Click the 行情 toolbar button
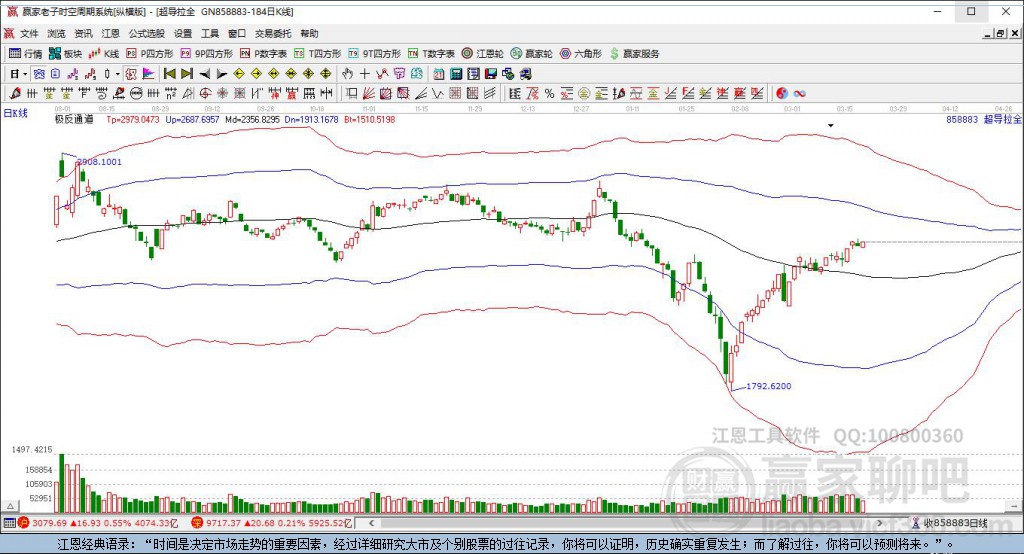The height and width of the screenshot is (554, 1024). pyautogui.click(x=26, y=54)
